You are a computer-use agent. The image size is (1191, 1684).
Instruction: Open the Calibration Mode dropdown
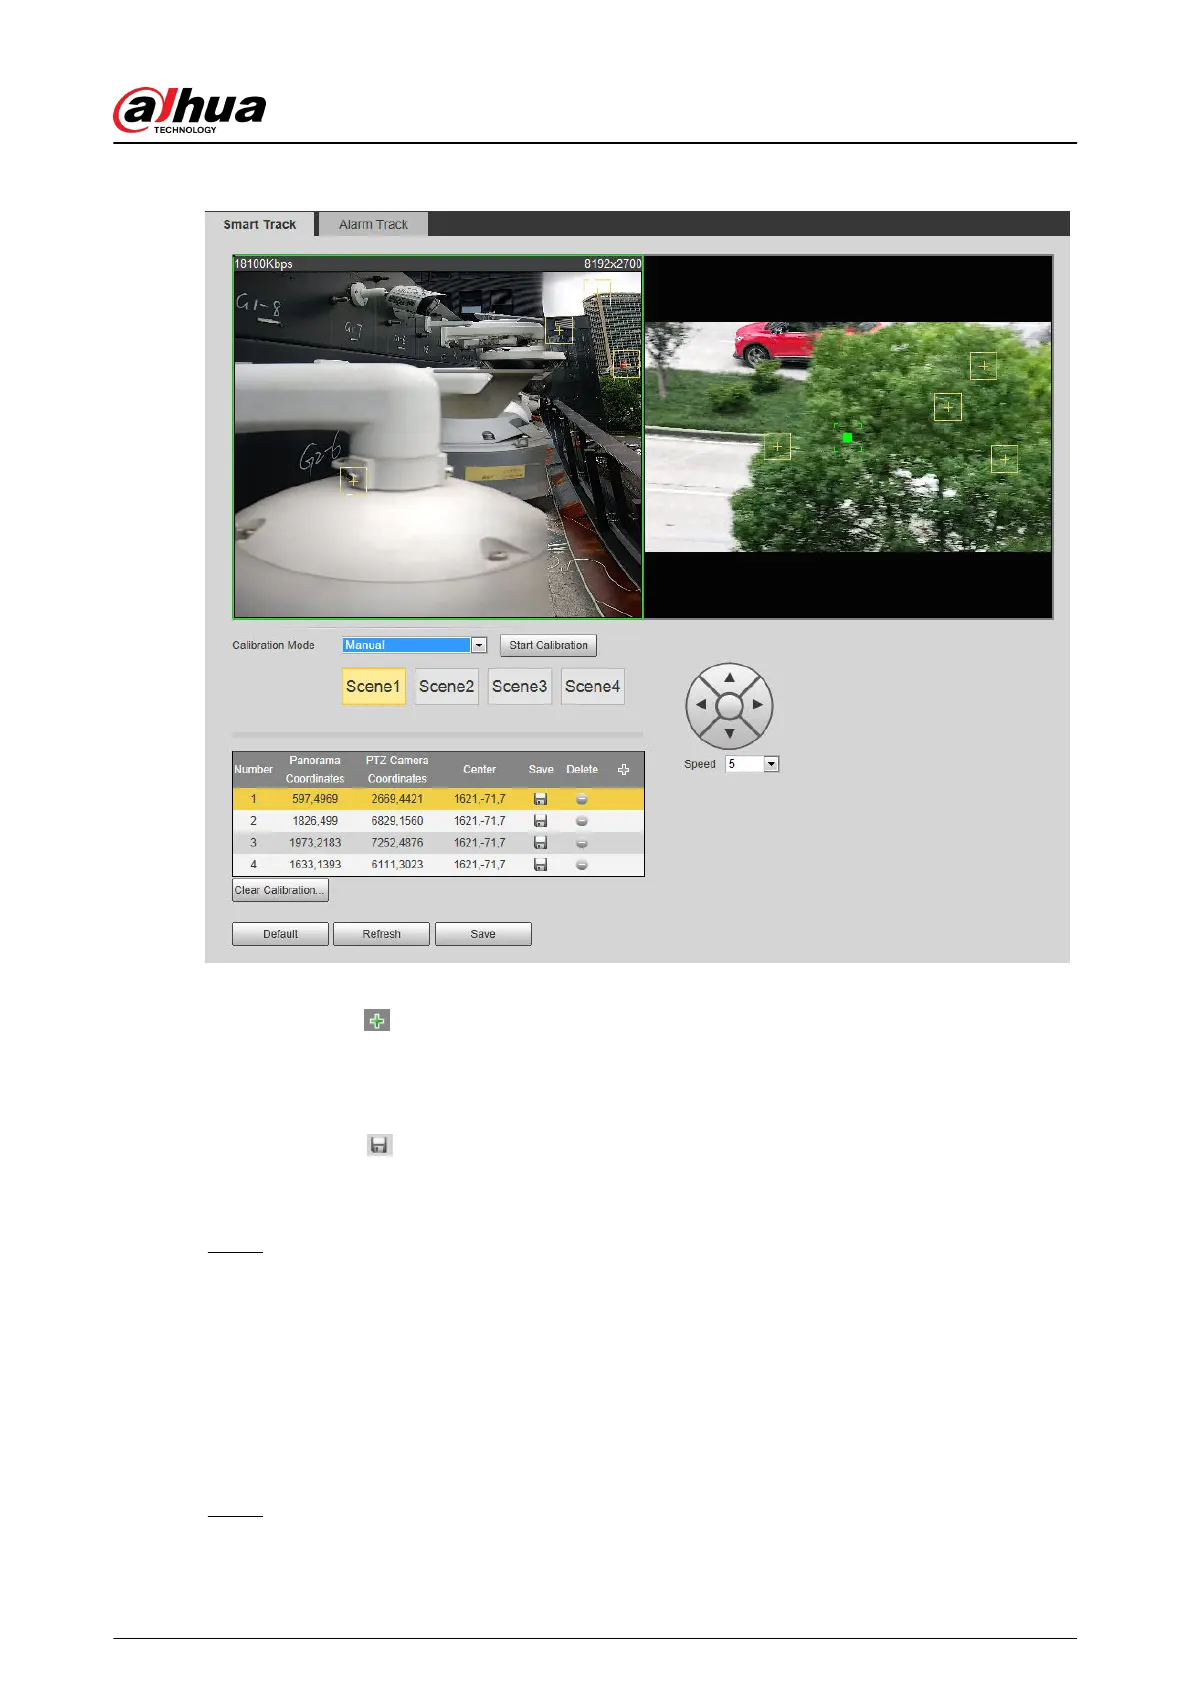(x=414, y=645)
